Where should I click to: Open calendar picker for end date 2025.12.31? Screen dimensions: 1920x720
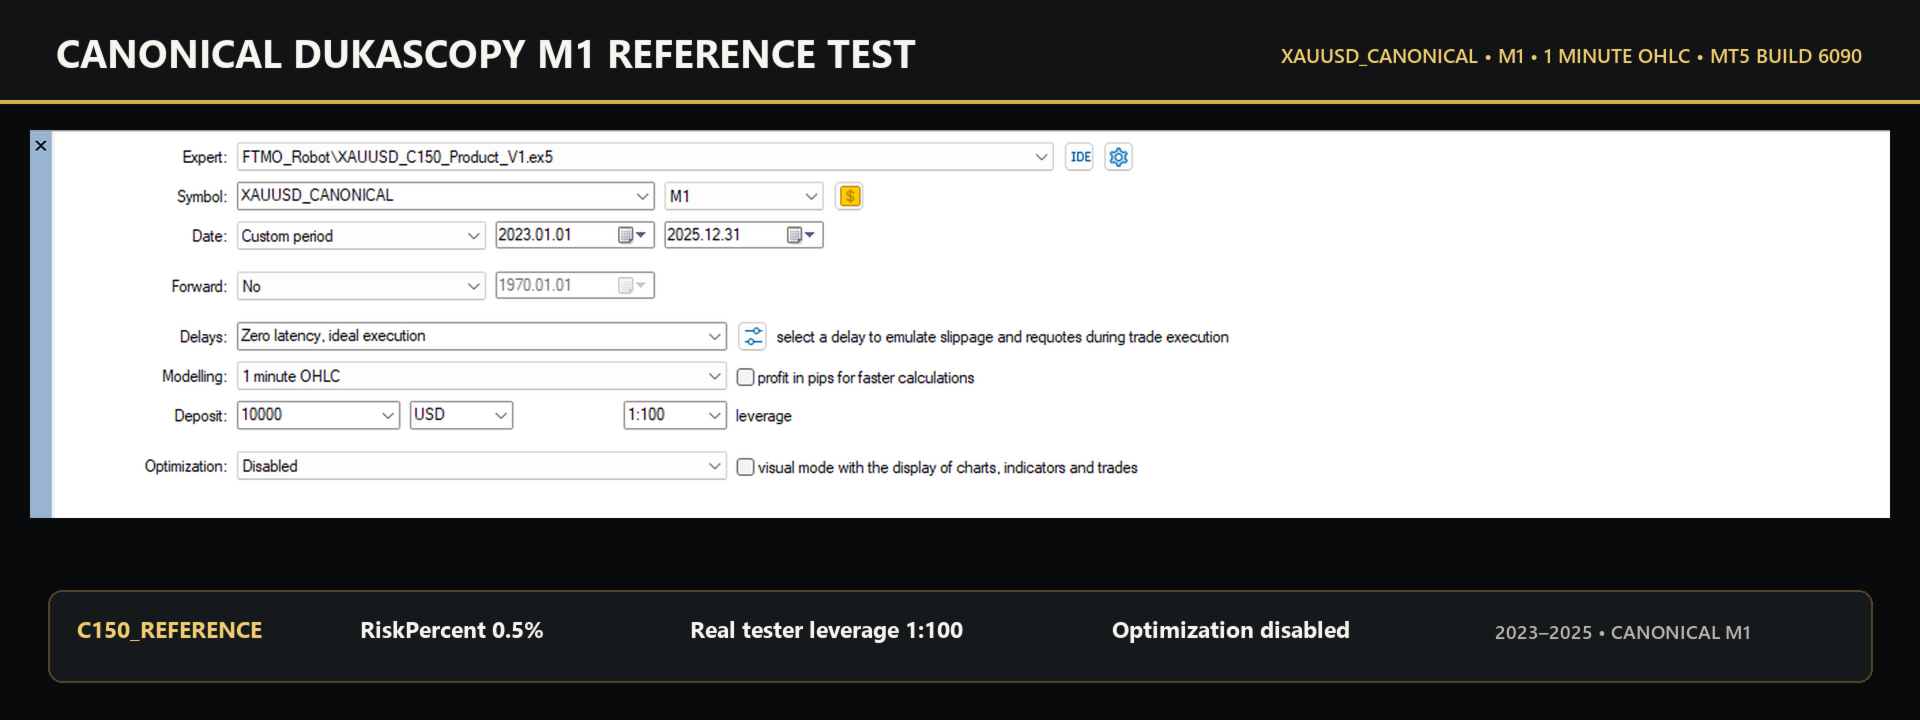pyautogui.click(x=800, y=235)
